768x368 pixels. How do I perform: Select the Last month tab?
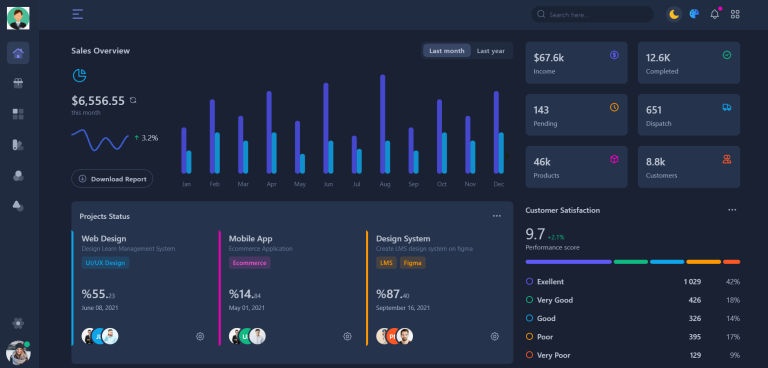[447, 51]
